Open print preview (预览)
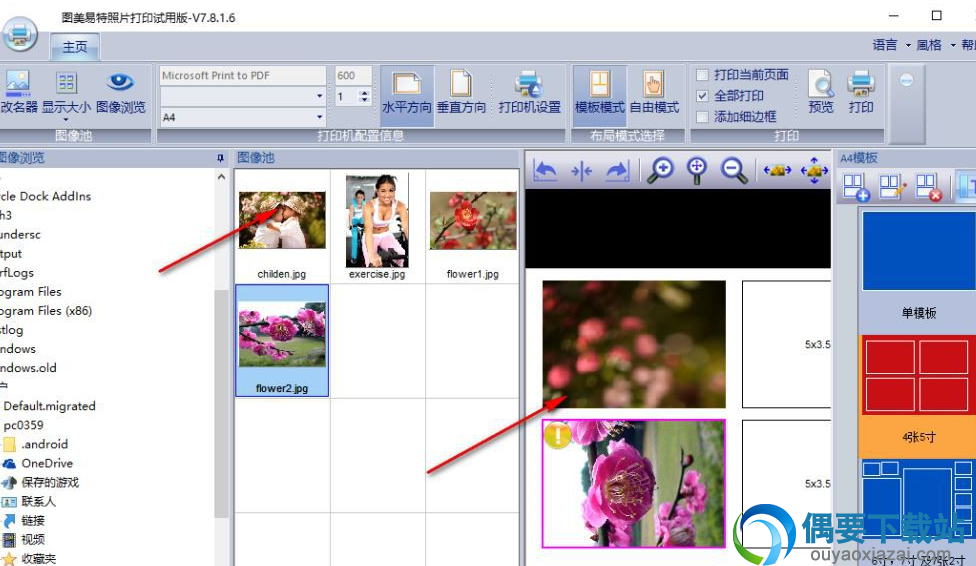Screen dimensions: 976x566 pyautogui.click(x=820, y=92)
